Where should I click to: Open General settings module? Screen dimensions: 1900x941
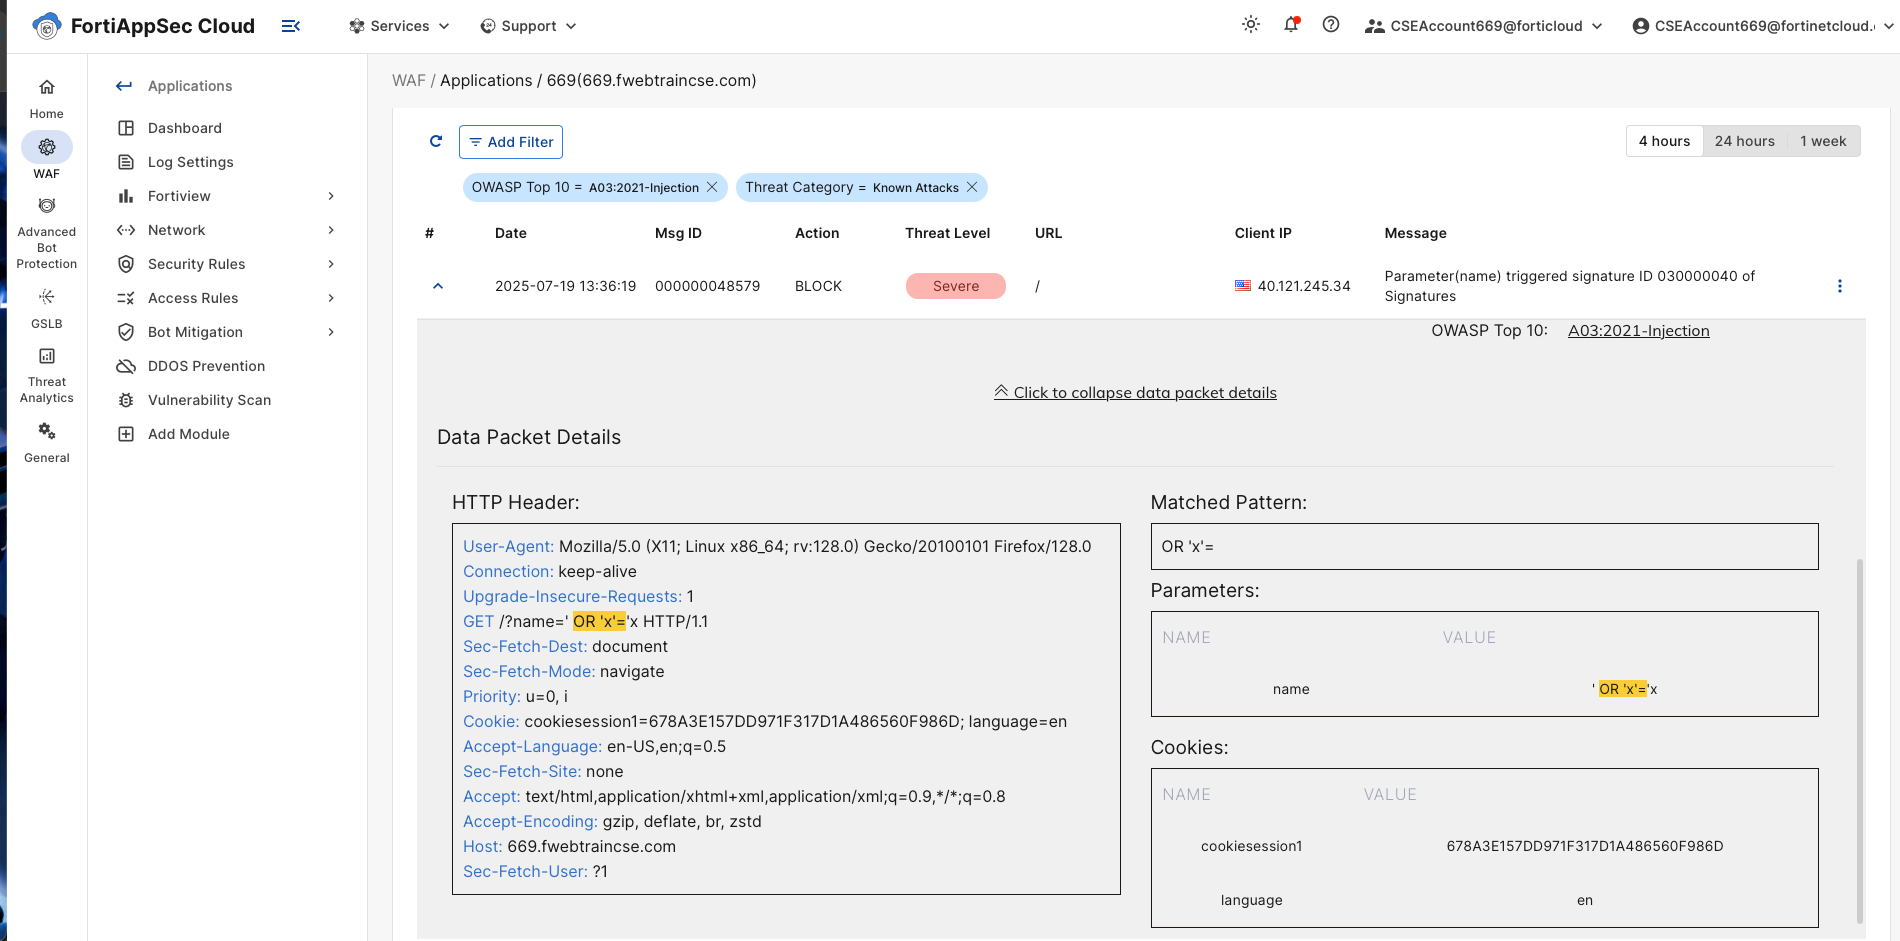coord(47,444)
